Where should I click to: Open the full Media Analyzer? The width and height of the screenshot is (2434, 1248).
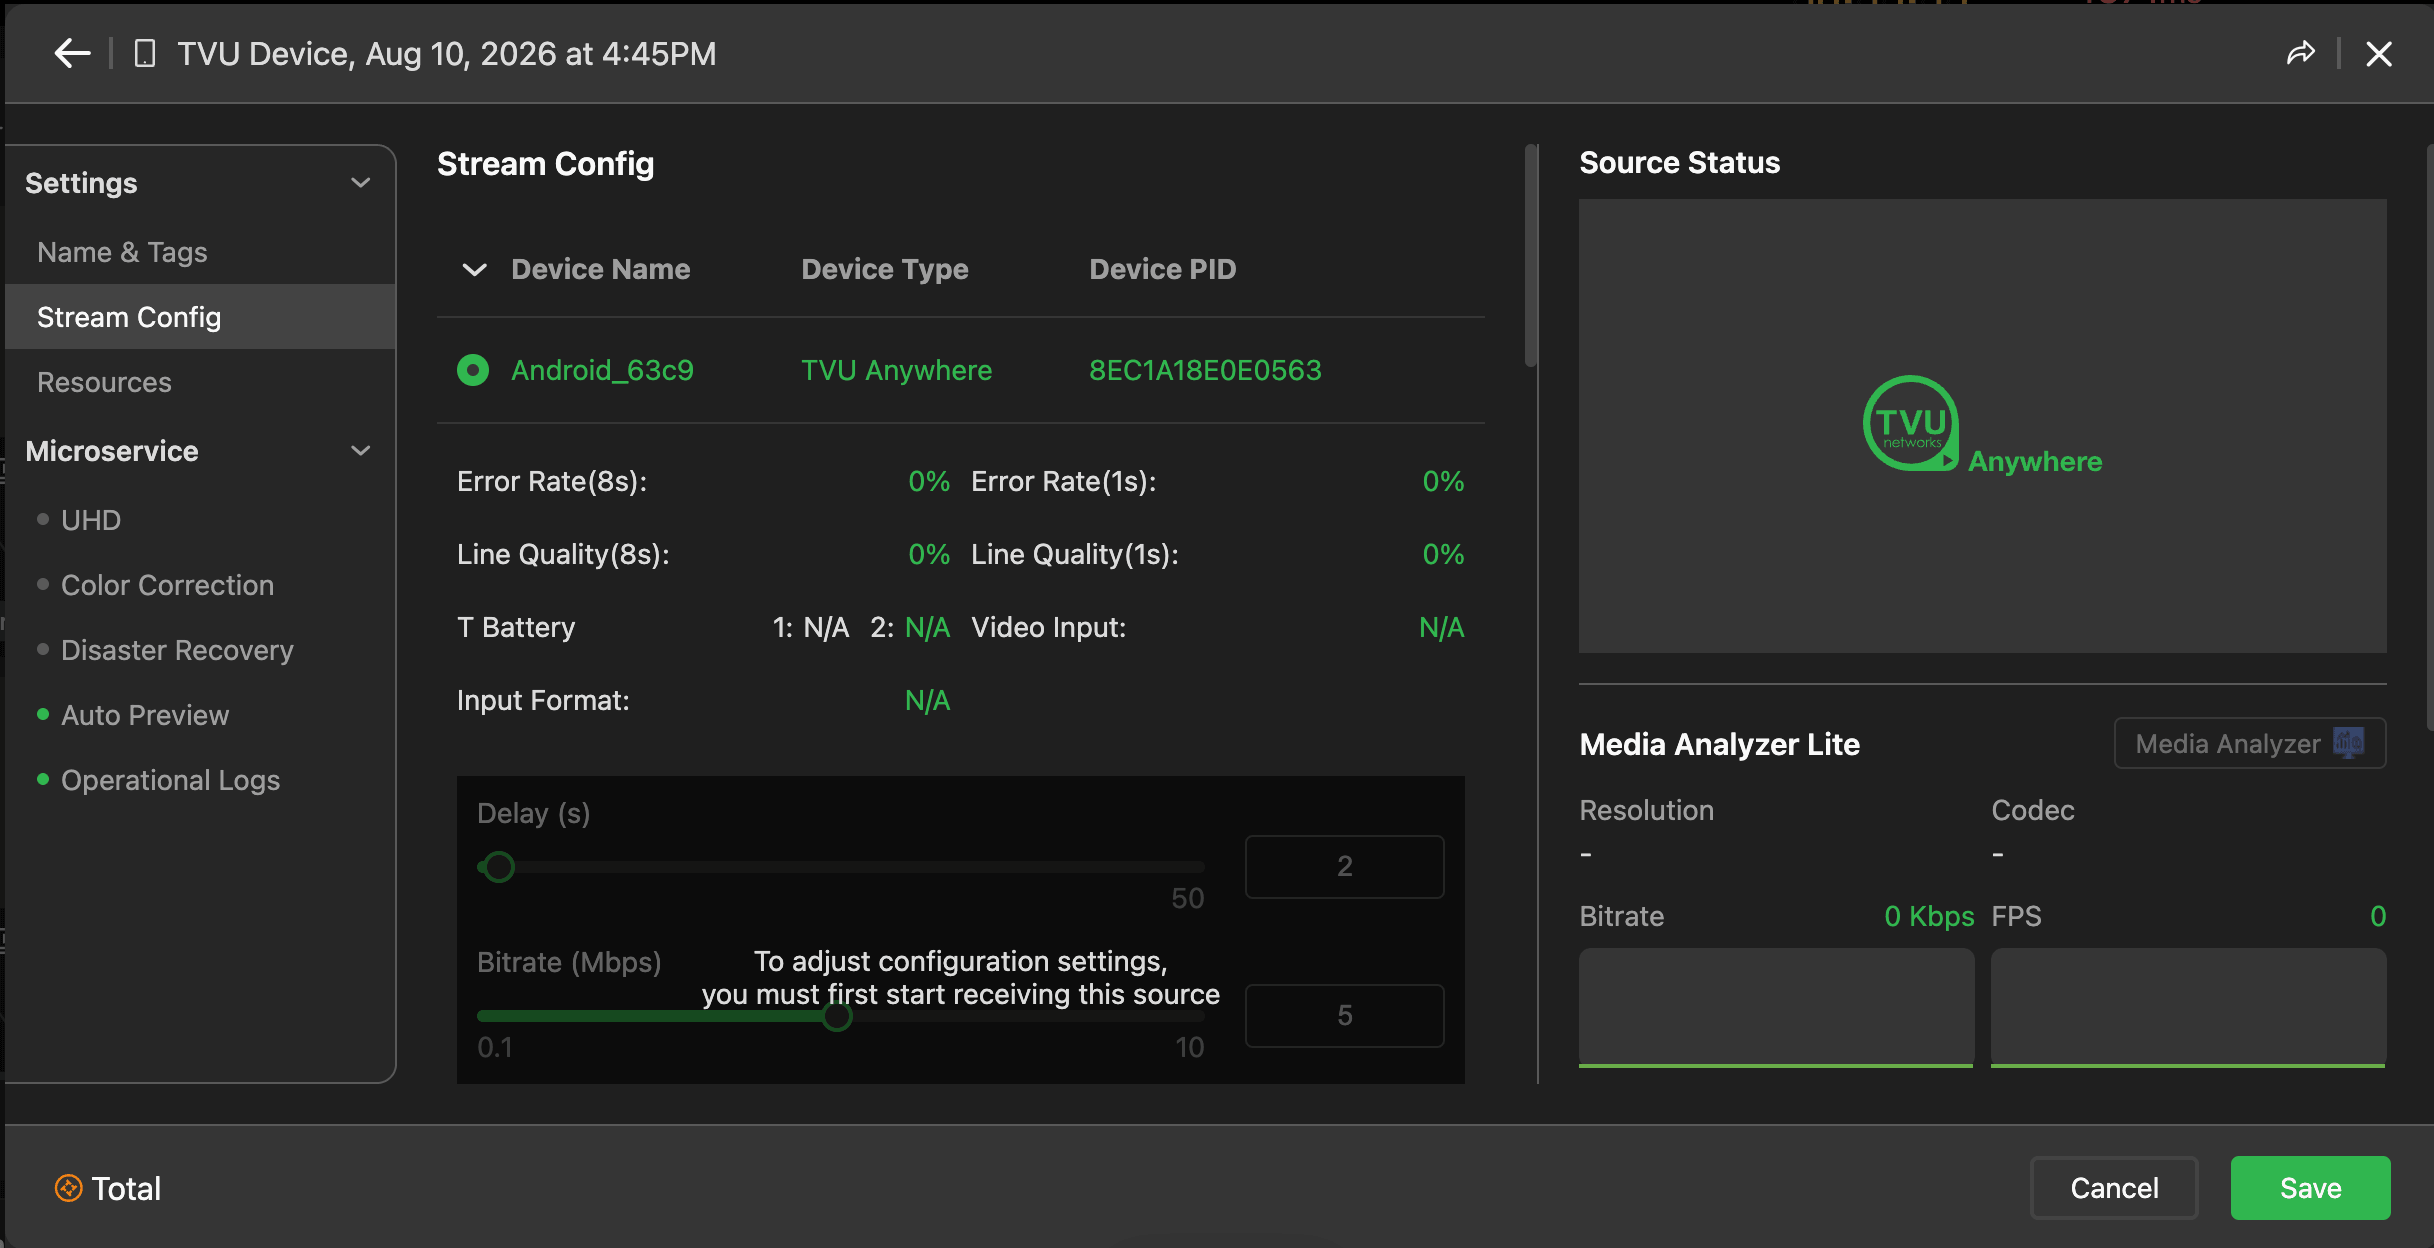(x=2250, y=743)
